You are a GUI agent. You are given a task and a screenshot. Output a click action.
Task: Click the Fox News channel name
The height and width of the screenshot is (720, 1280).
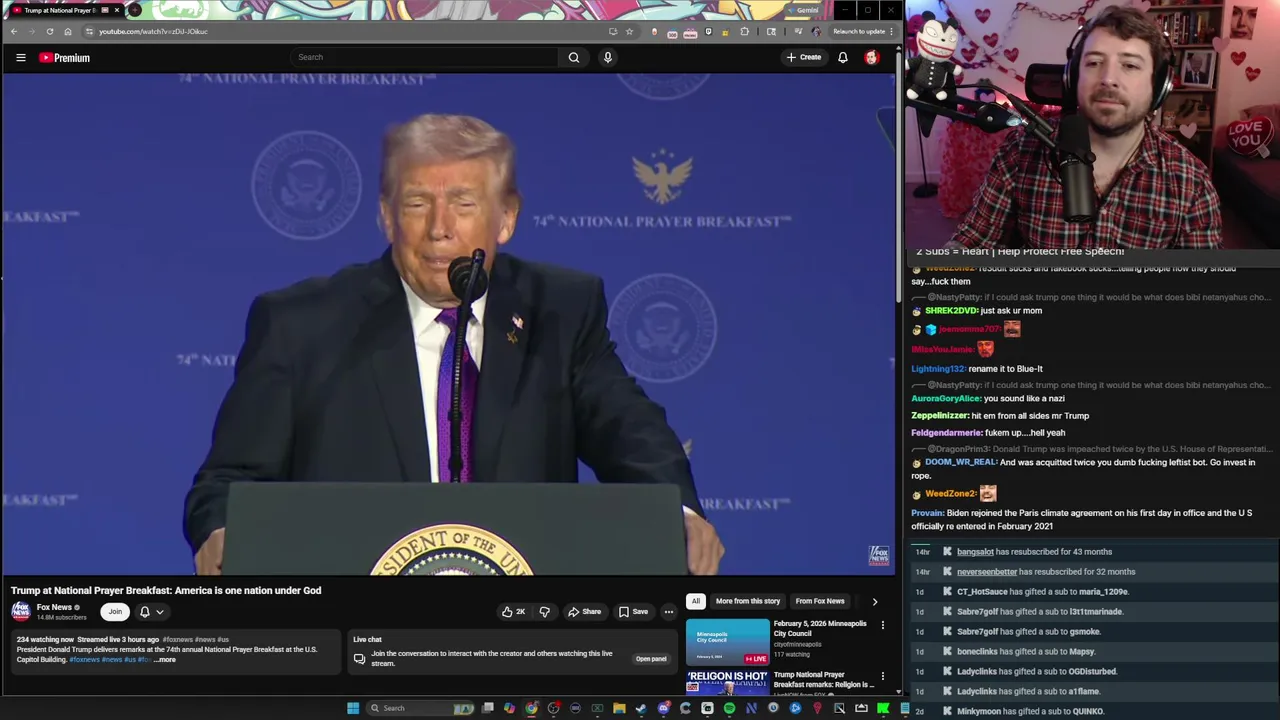click(54, 607)
